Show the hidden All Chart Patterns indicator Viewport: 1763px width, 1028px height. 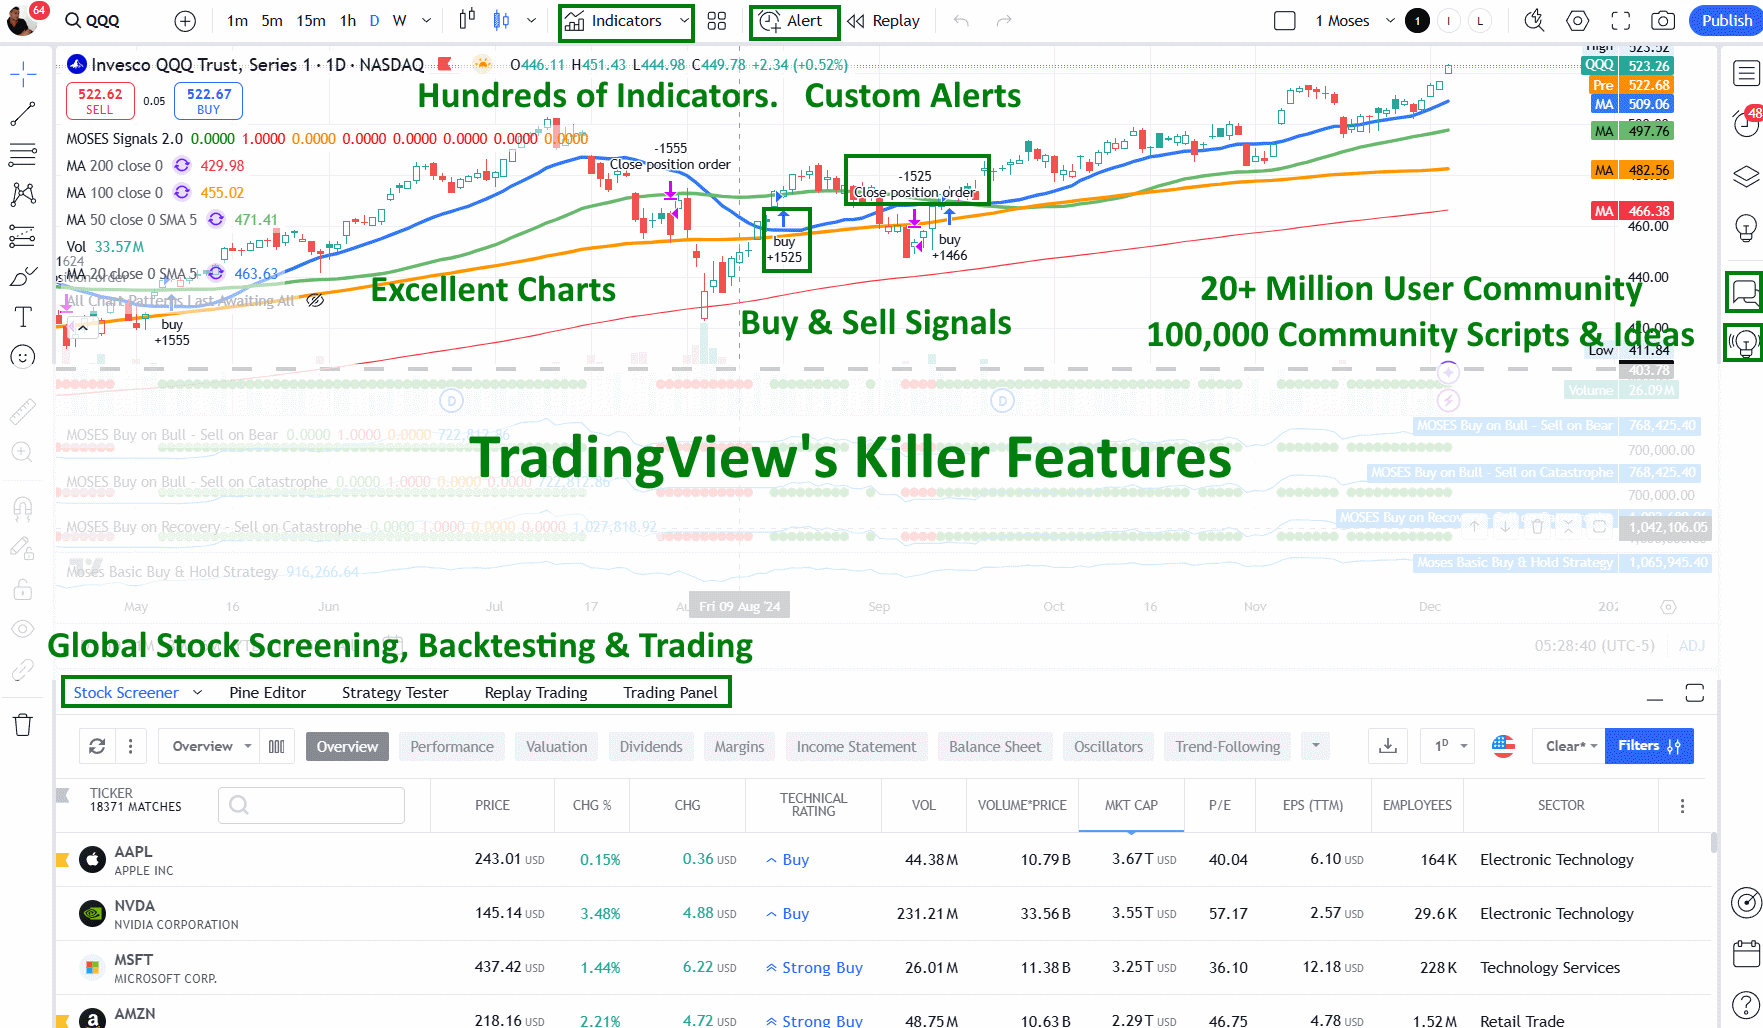coord(315,300)
